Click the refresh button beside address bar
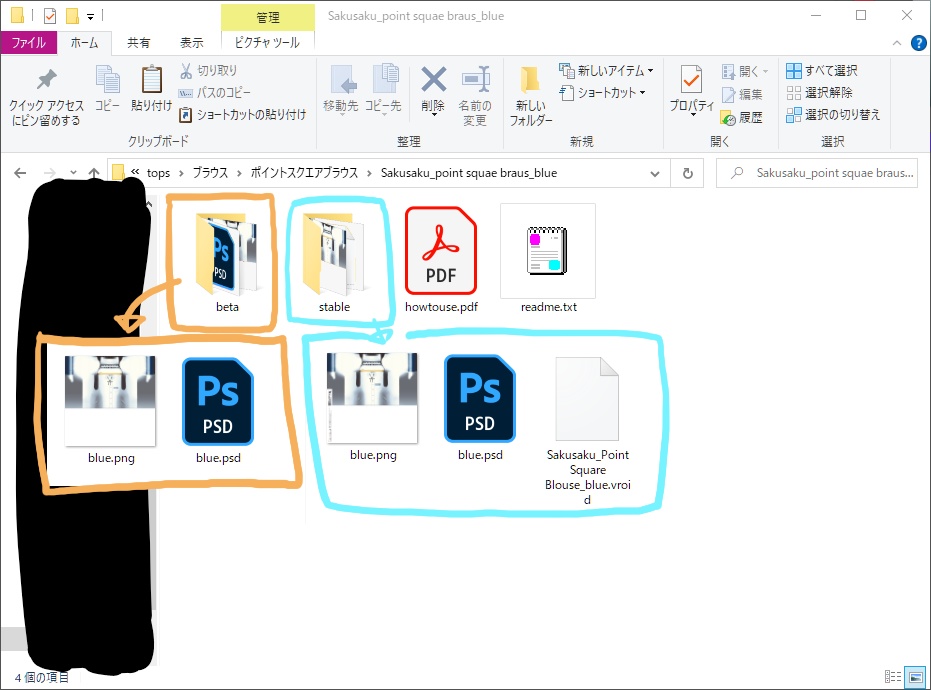Viewport: 931px width, 690px height. 688,173
